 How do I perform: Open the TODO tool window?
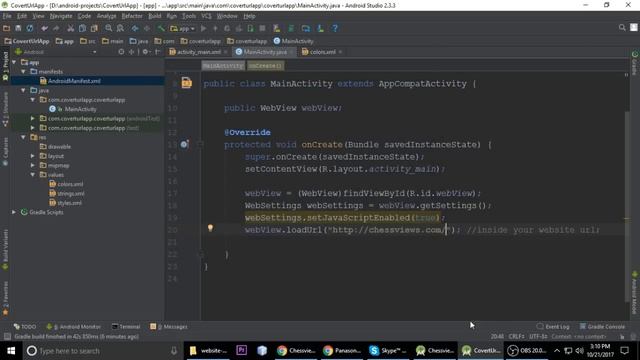click(24, 327)
